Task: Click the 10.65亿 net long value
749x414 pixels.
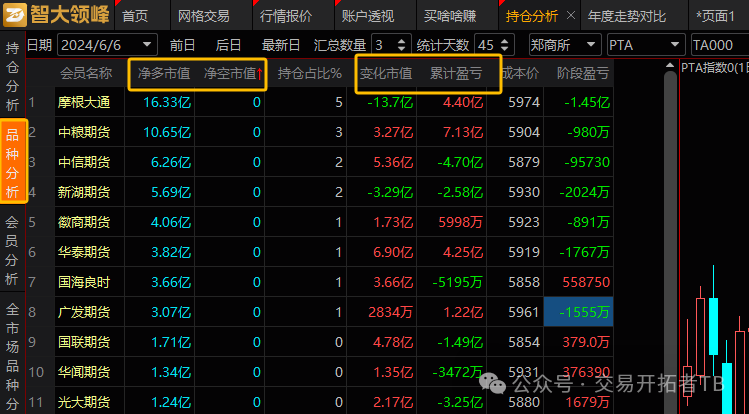Action: 167,132
